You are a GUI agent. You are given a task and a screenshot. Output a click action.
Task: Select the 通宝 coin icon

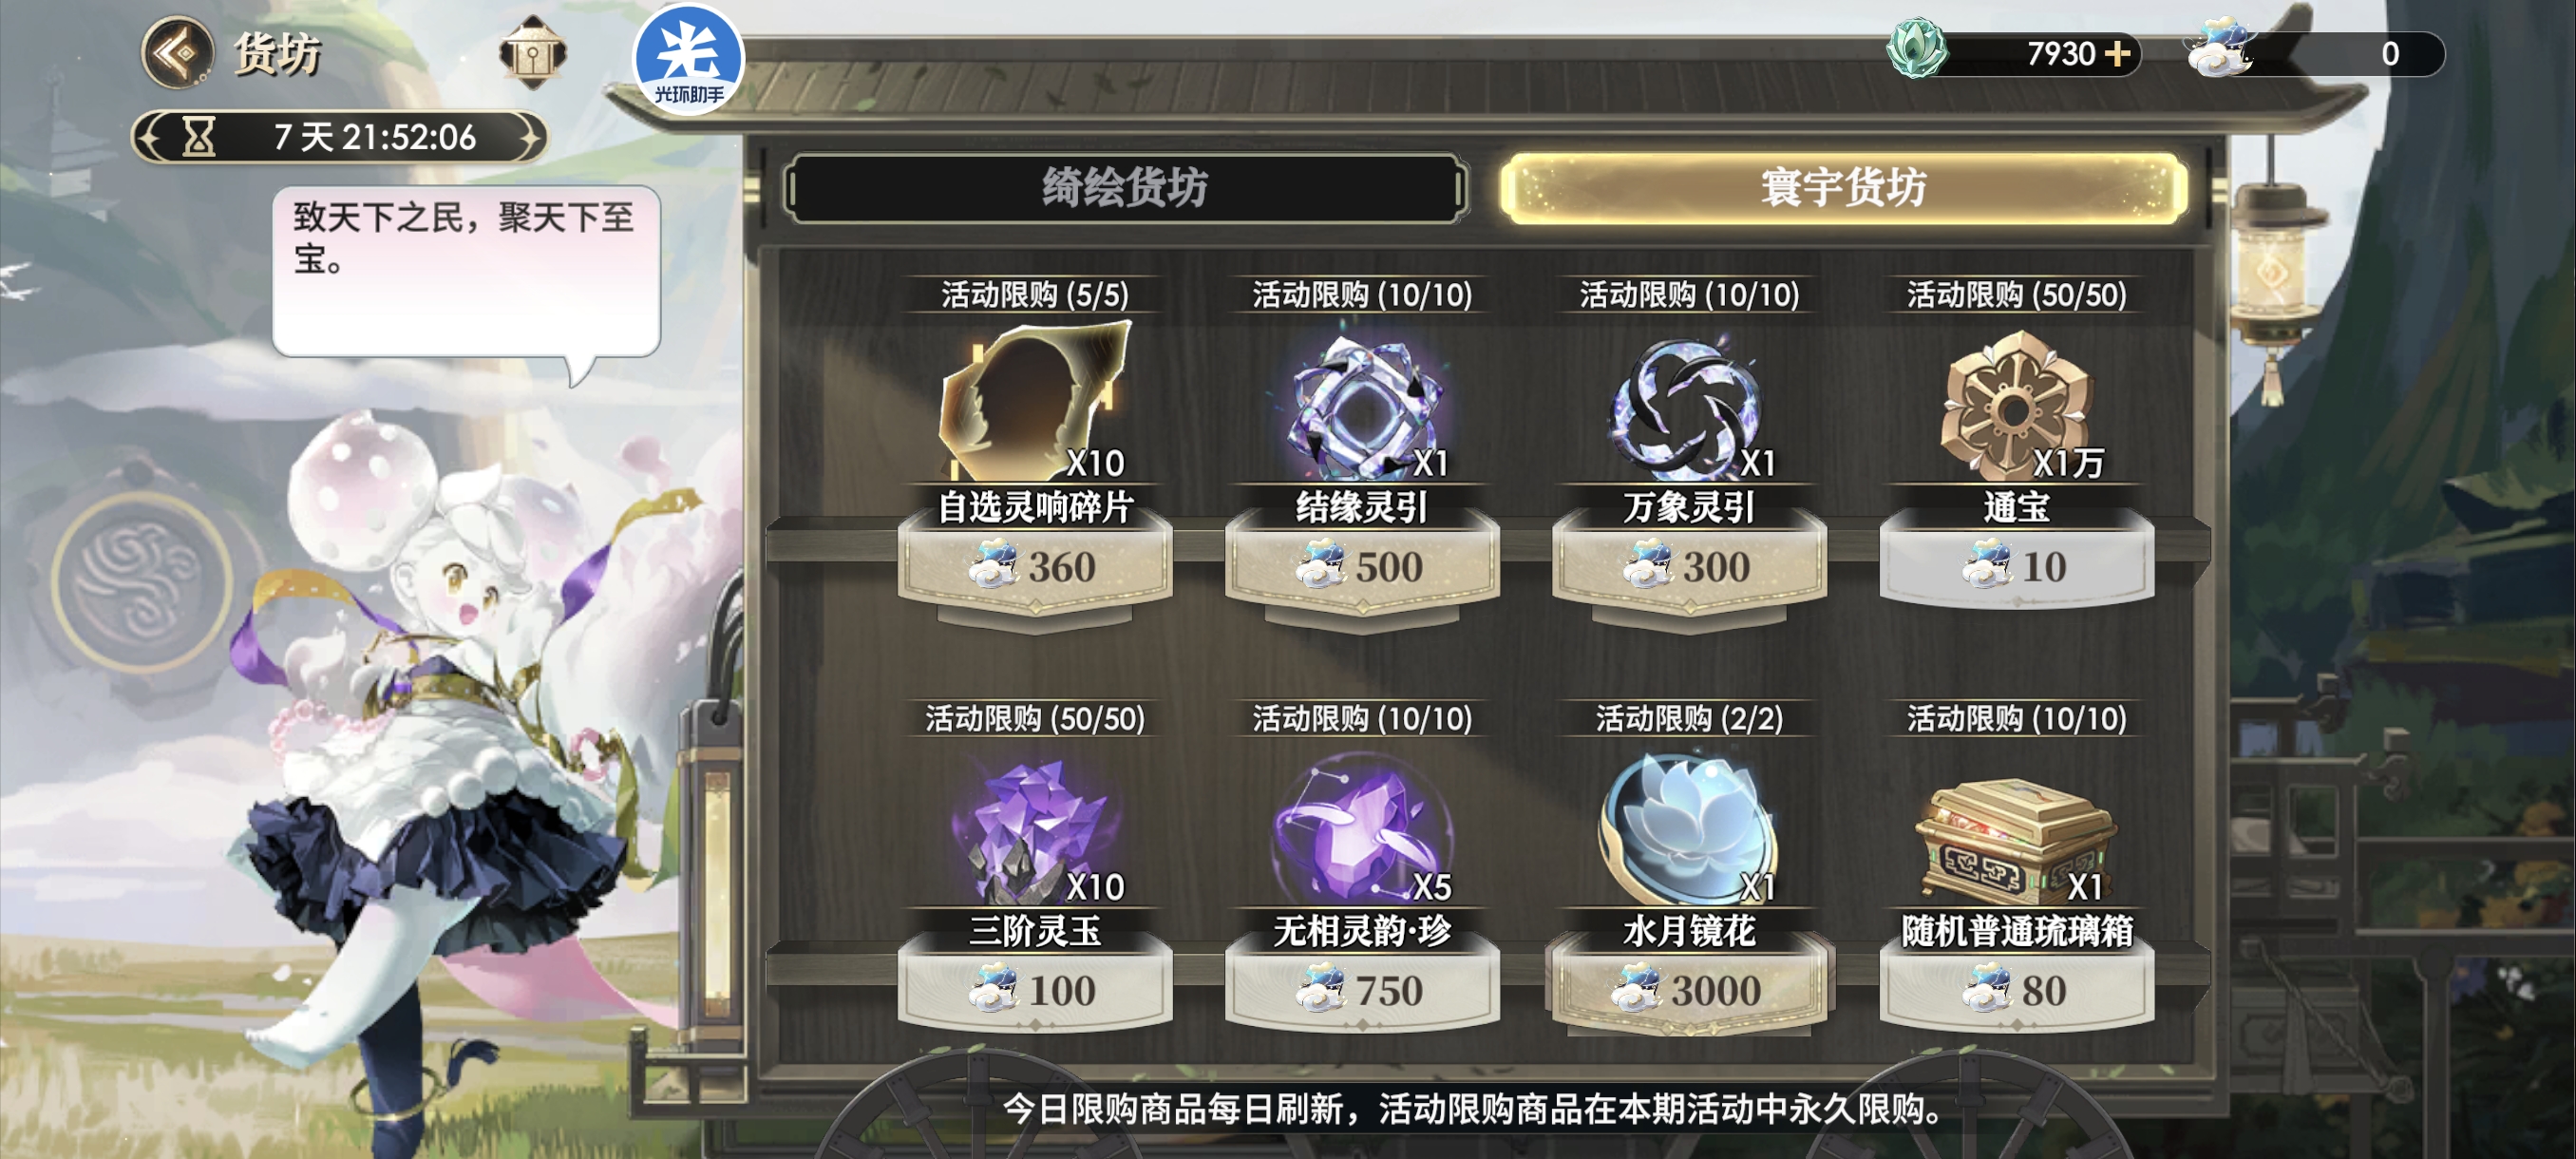[x=2014, y=406]
